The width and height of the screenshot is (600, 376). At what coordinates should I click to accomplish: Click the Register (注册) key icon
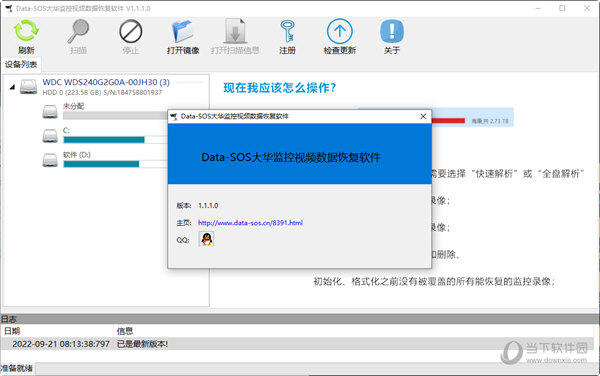pyautogui.click(x=287, y=31)
